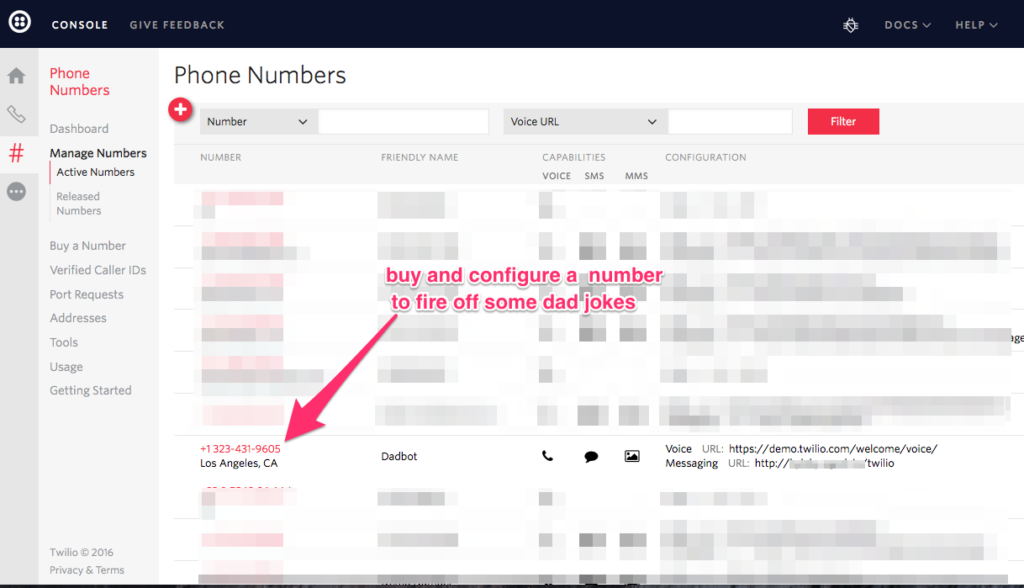
Task: Open the home icon in sidebar
Action: click(17, 76)
